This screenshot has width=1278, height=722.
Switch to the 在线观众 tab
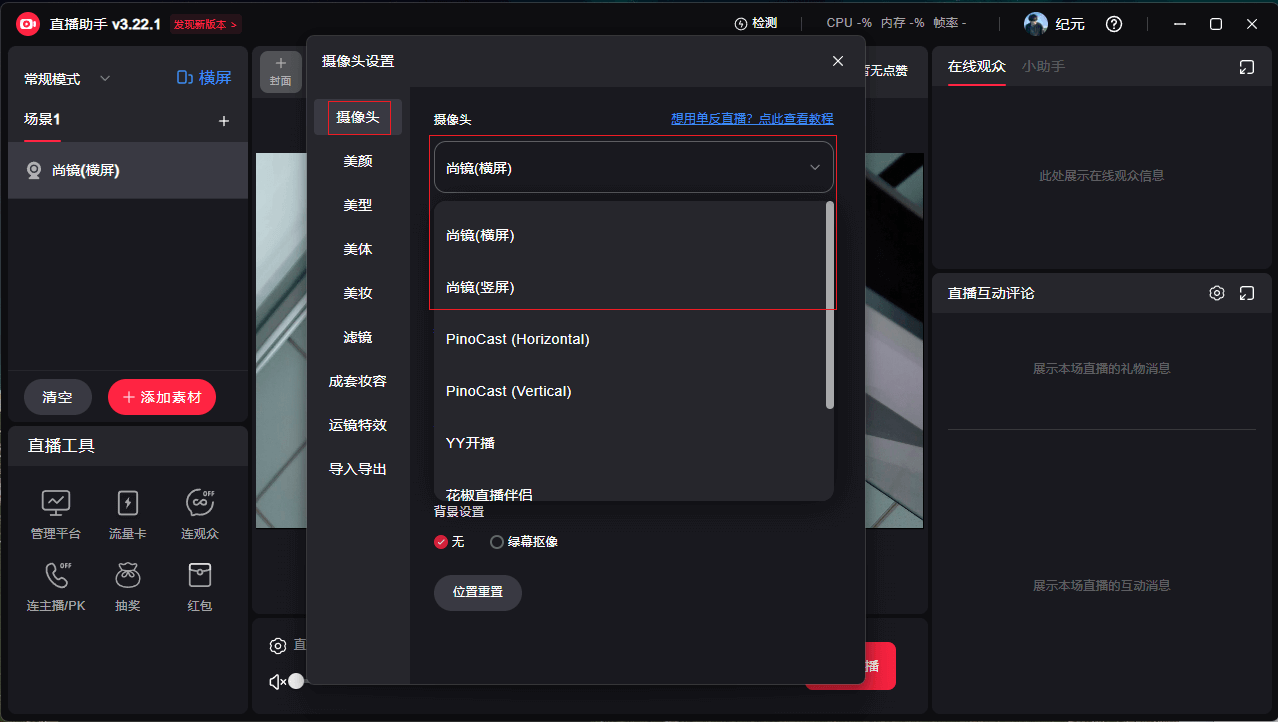pyautogui.click(x=977, y=66)
